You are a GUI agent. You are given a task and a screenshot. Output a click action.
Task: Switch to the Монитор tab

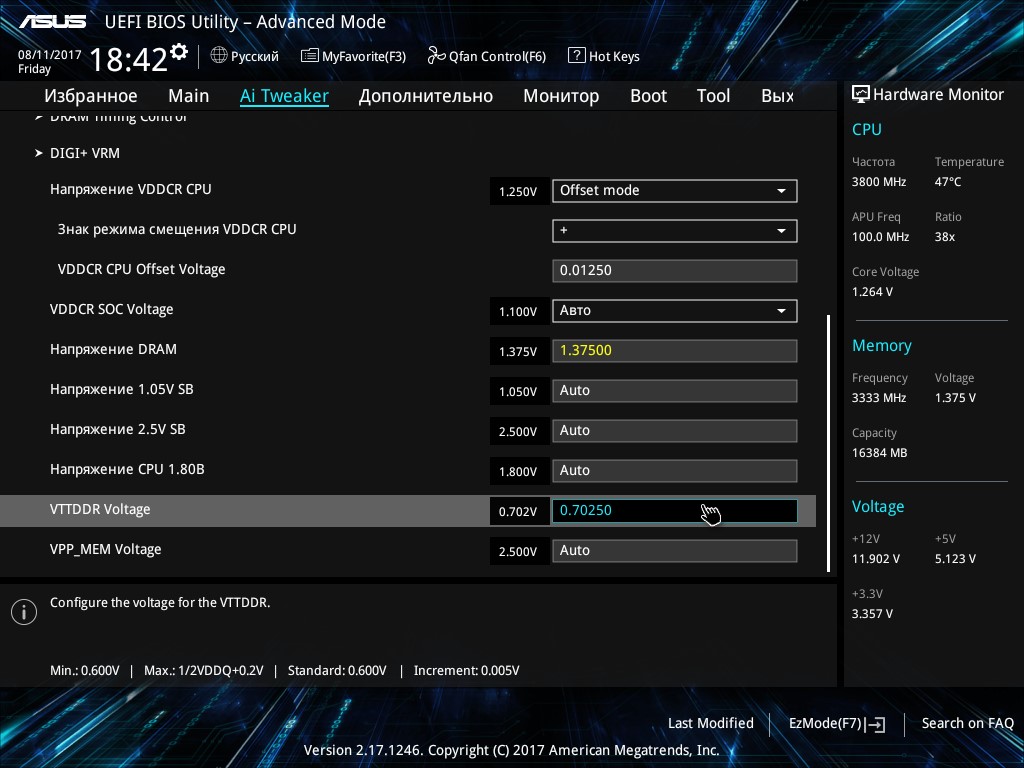[x=561, y=96]
